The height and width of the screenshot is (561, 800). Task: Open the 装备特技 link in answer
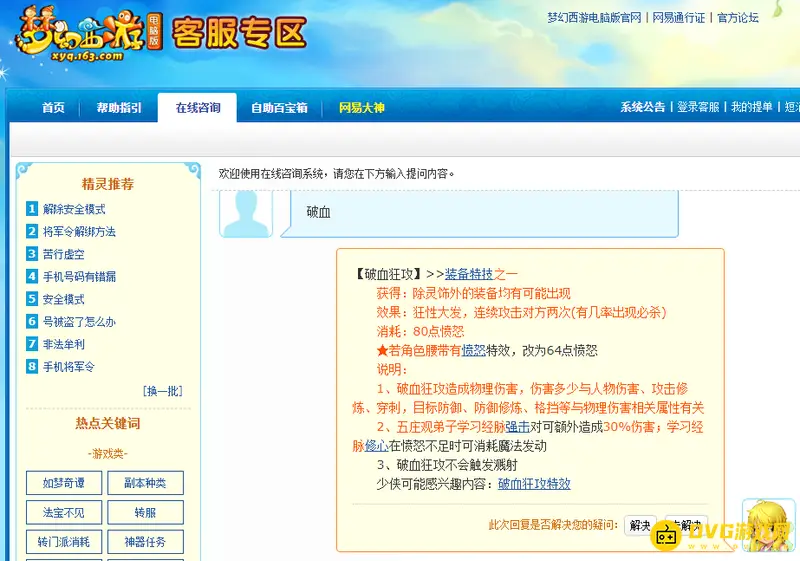(469, 274)
